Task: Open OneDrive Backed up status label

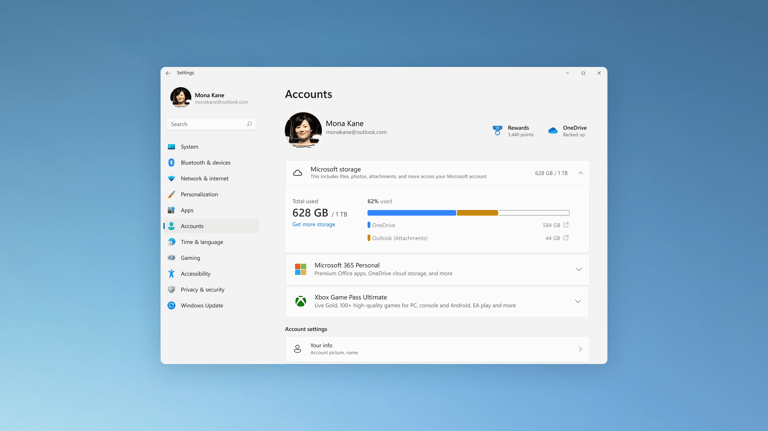Action: pyautogui.click(x=574, y=131)
